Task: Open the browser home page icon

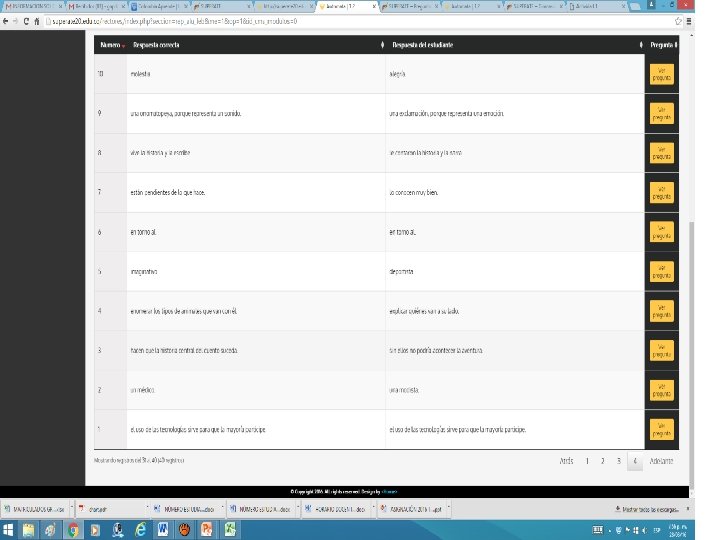Action: point(37,21)
